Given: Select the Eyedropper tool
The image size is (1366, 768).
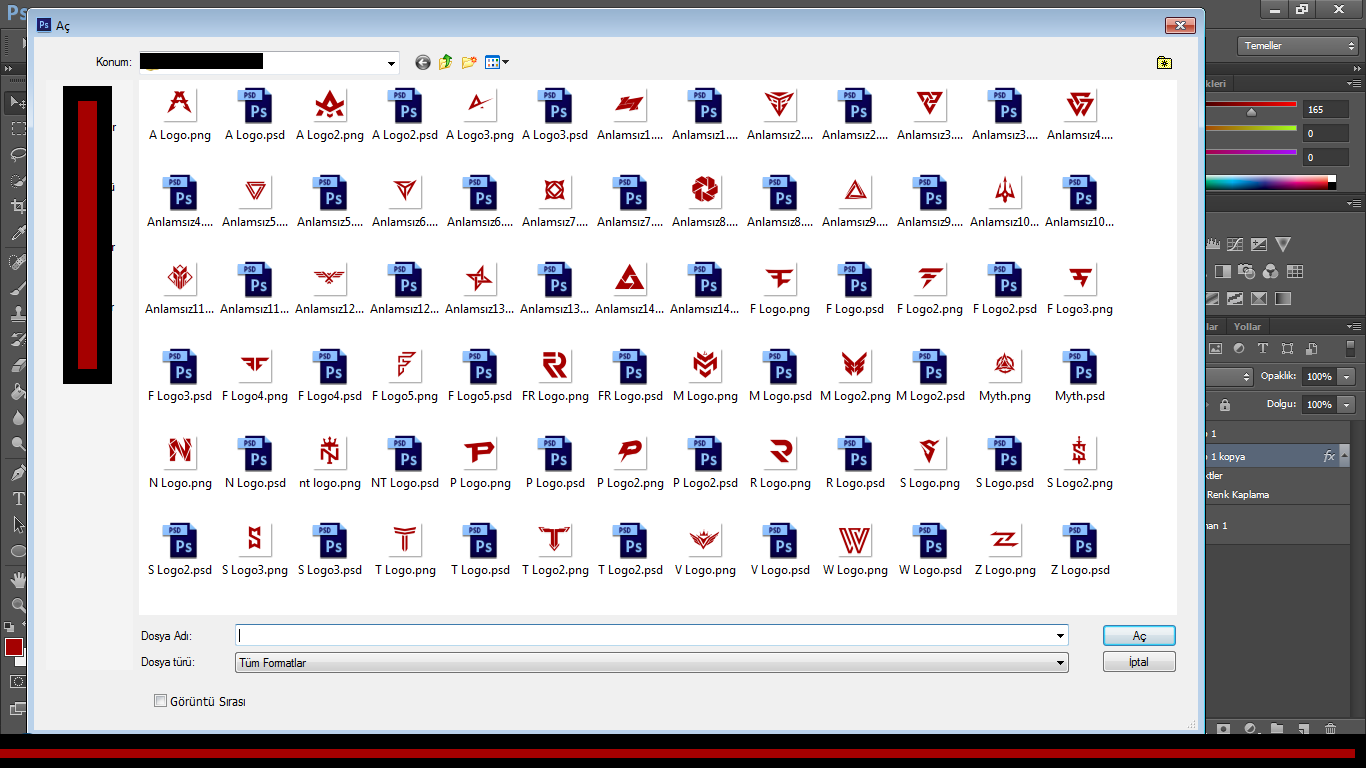Looking at the screenshot, I should coord(17,233).
